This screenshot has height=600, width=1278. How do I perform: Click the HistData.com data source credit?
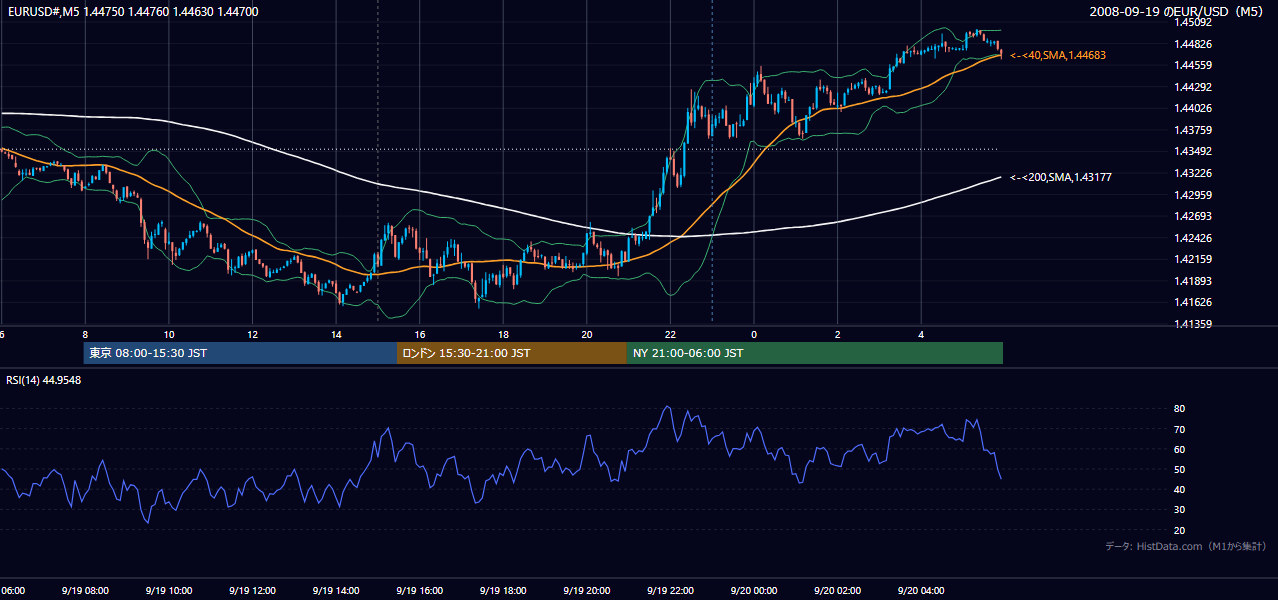1186,546
